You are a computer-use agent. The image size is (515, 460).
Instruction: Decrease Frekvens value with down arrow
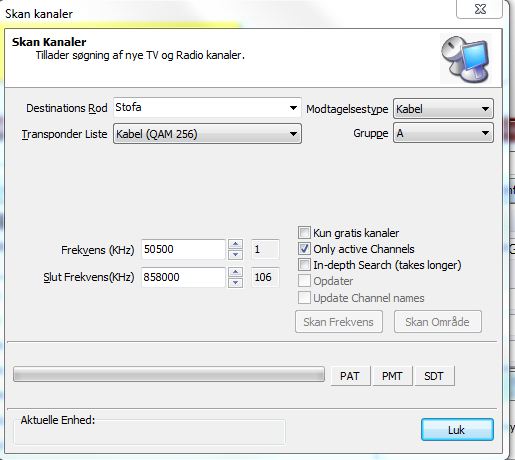[x=235, y=255]
